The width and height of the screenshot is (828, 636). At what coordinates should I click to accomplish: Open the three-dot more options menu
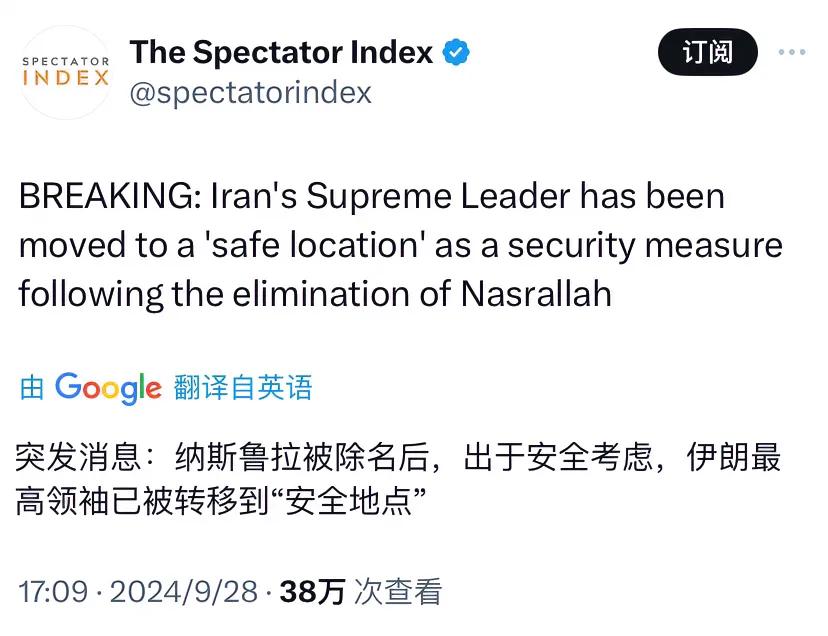pos(791,52)
